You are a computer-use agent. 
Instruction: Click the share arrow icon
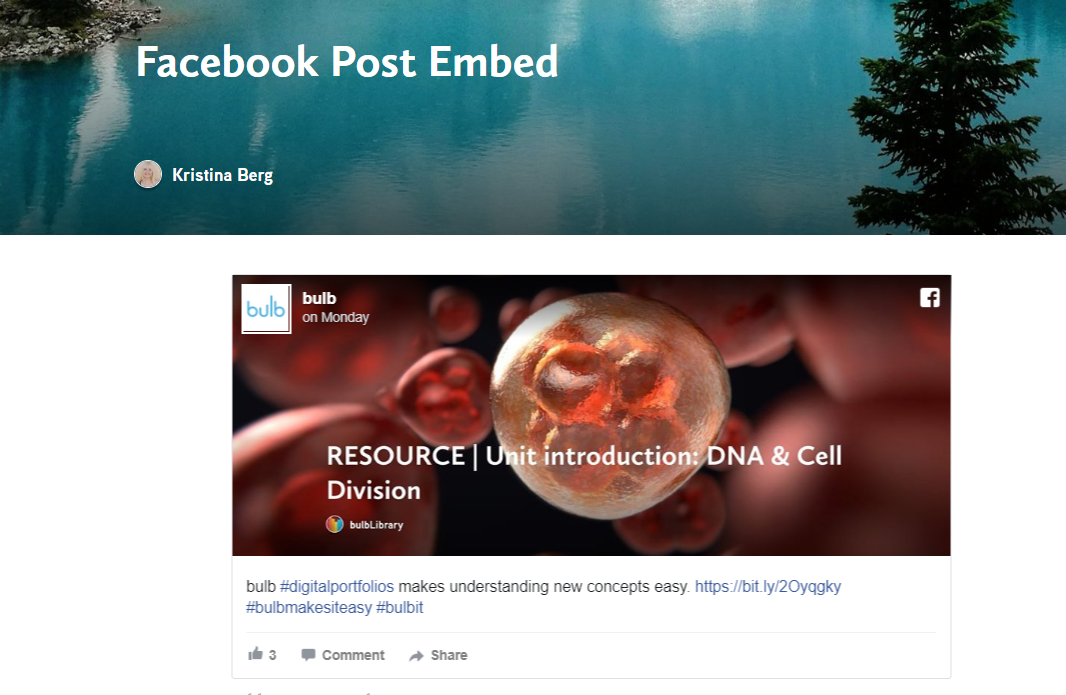416,656
